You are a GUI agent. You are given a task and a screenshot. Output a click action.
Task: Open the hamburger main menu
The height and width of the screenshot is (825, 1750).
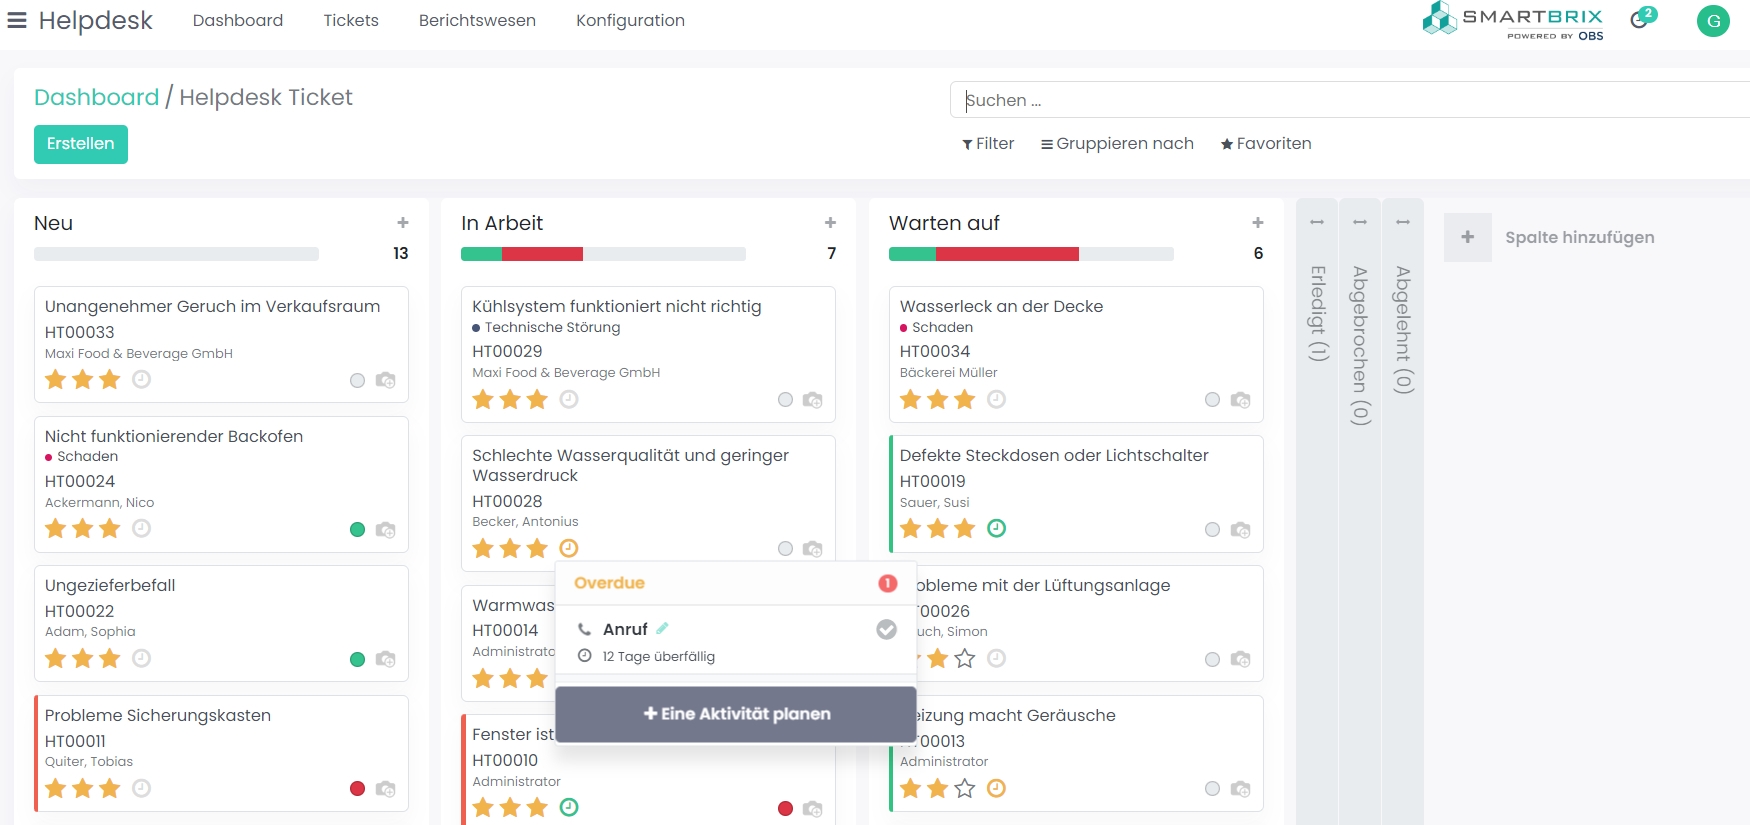tap(17, 20)
